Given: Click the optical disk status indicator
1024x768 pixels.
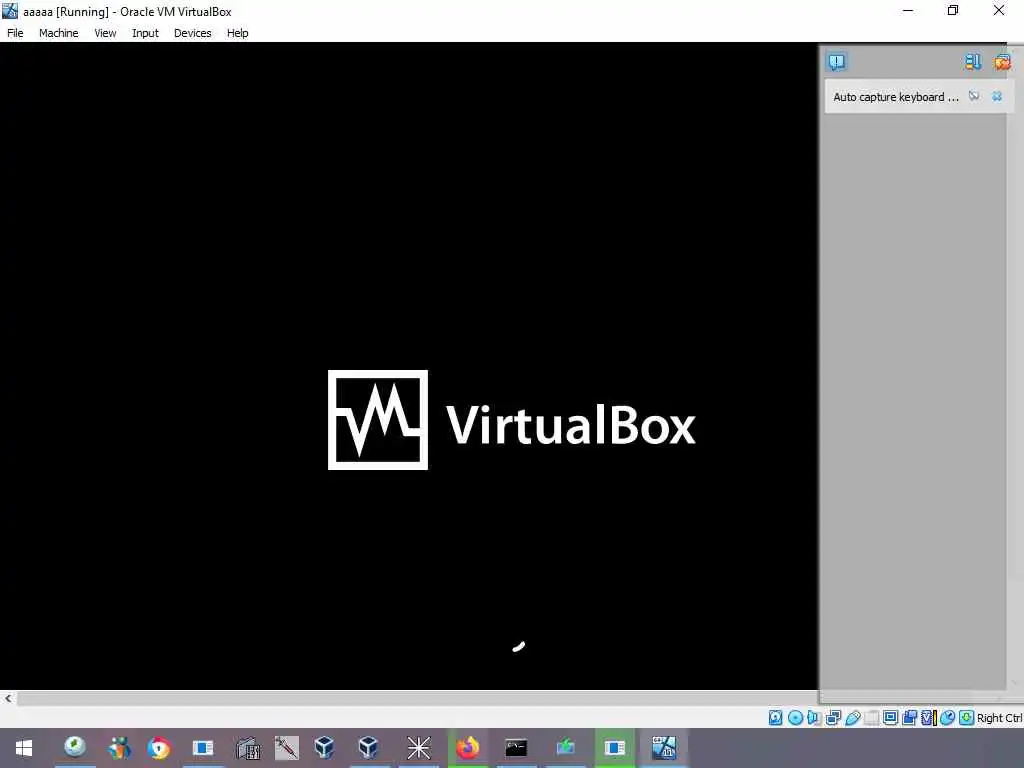Looking at the screenshot, I should click(x=795, y=718).
